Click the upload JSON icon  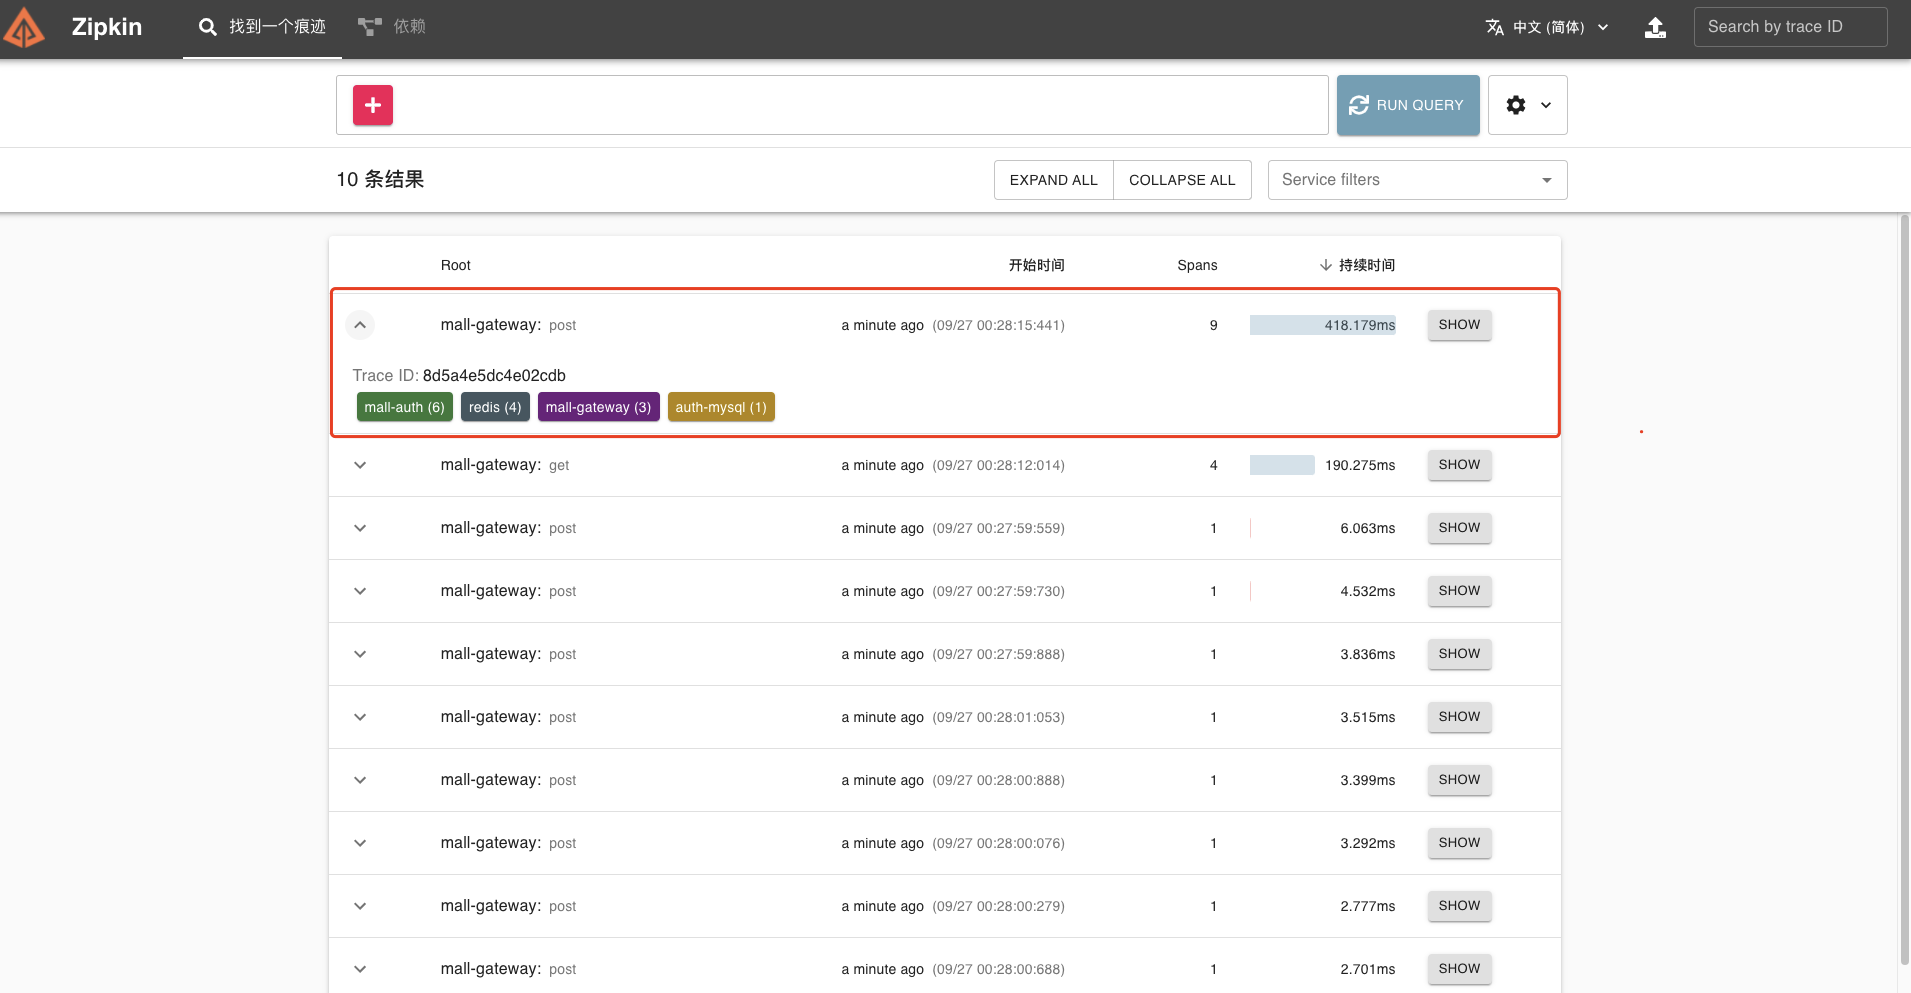pyautogui.click(x=1656, y=27)
